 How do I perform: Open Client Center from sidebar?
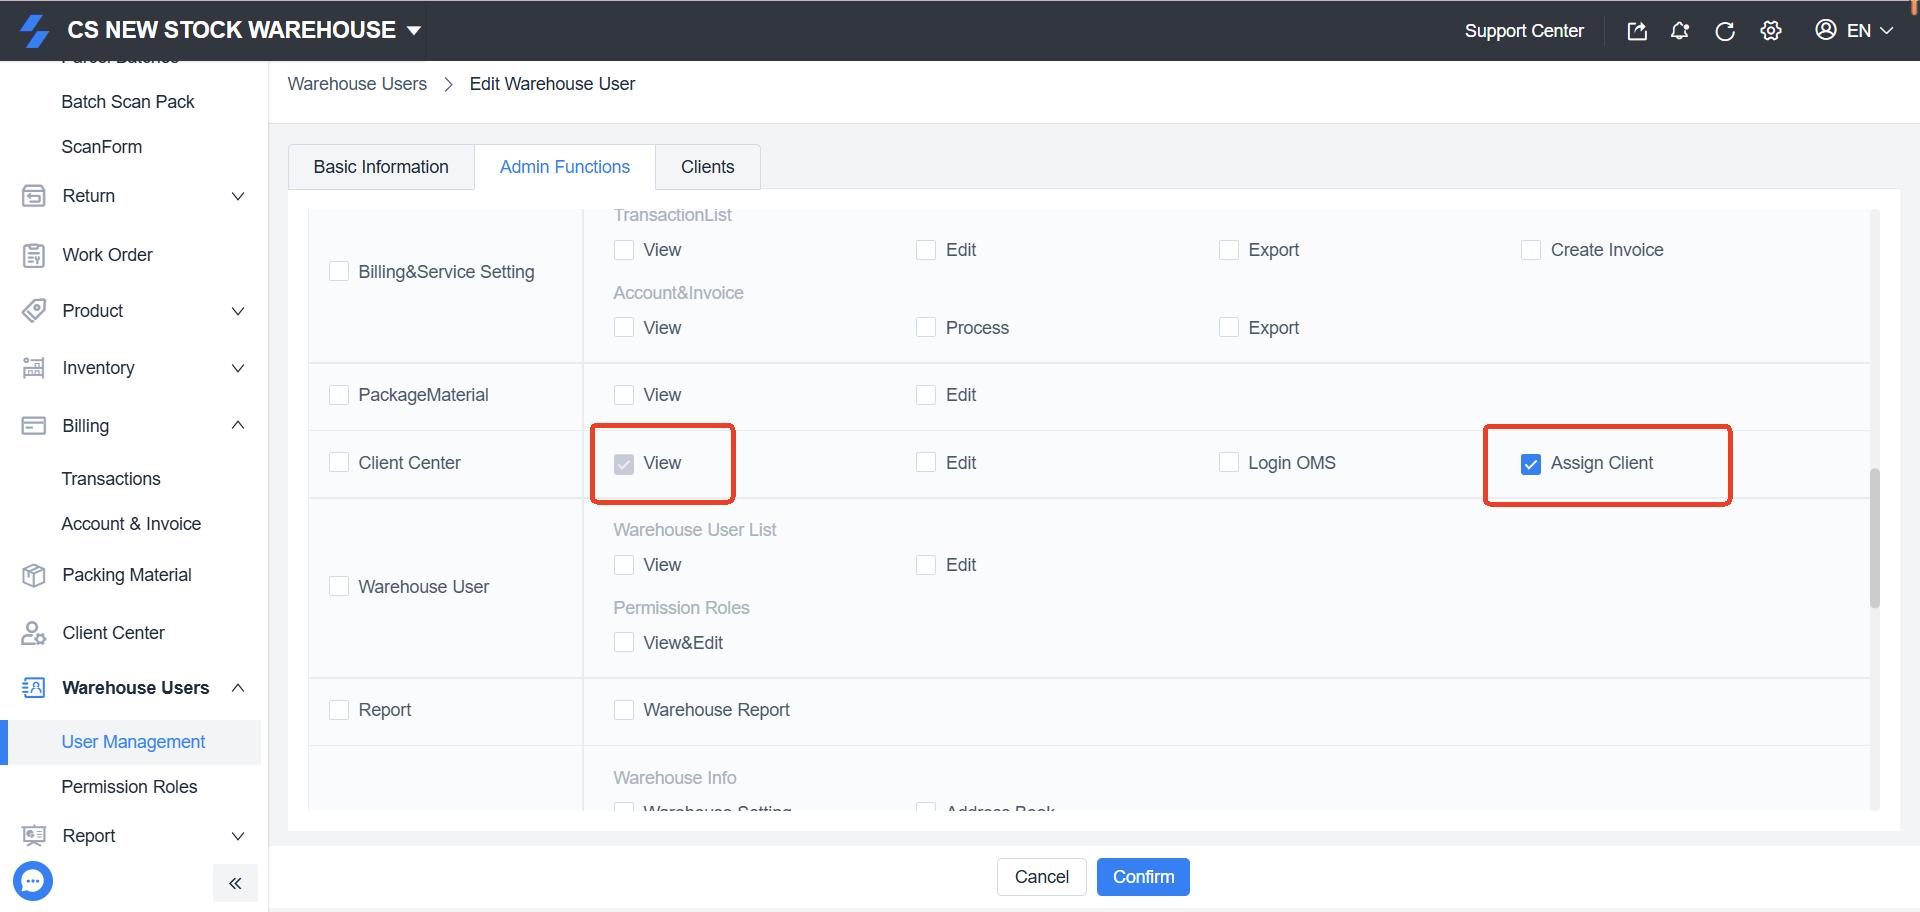[113, 633]
